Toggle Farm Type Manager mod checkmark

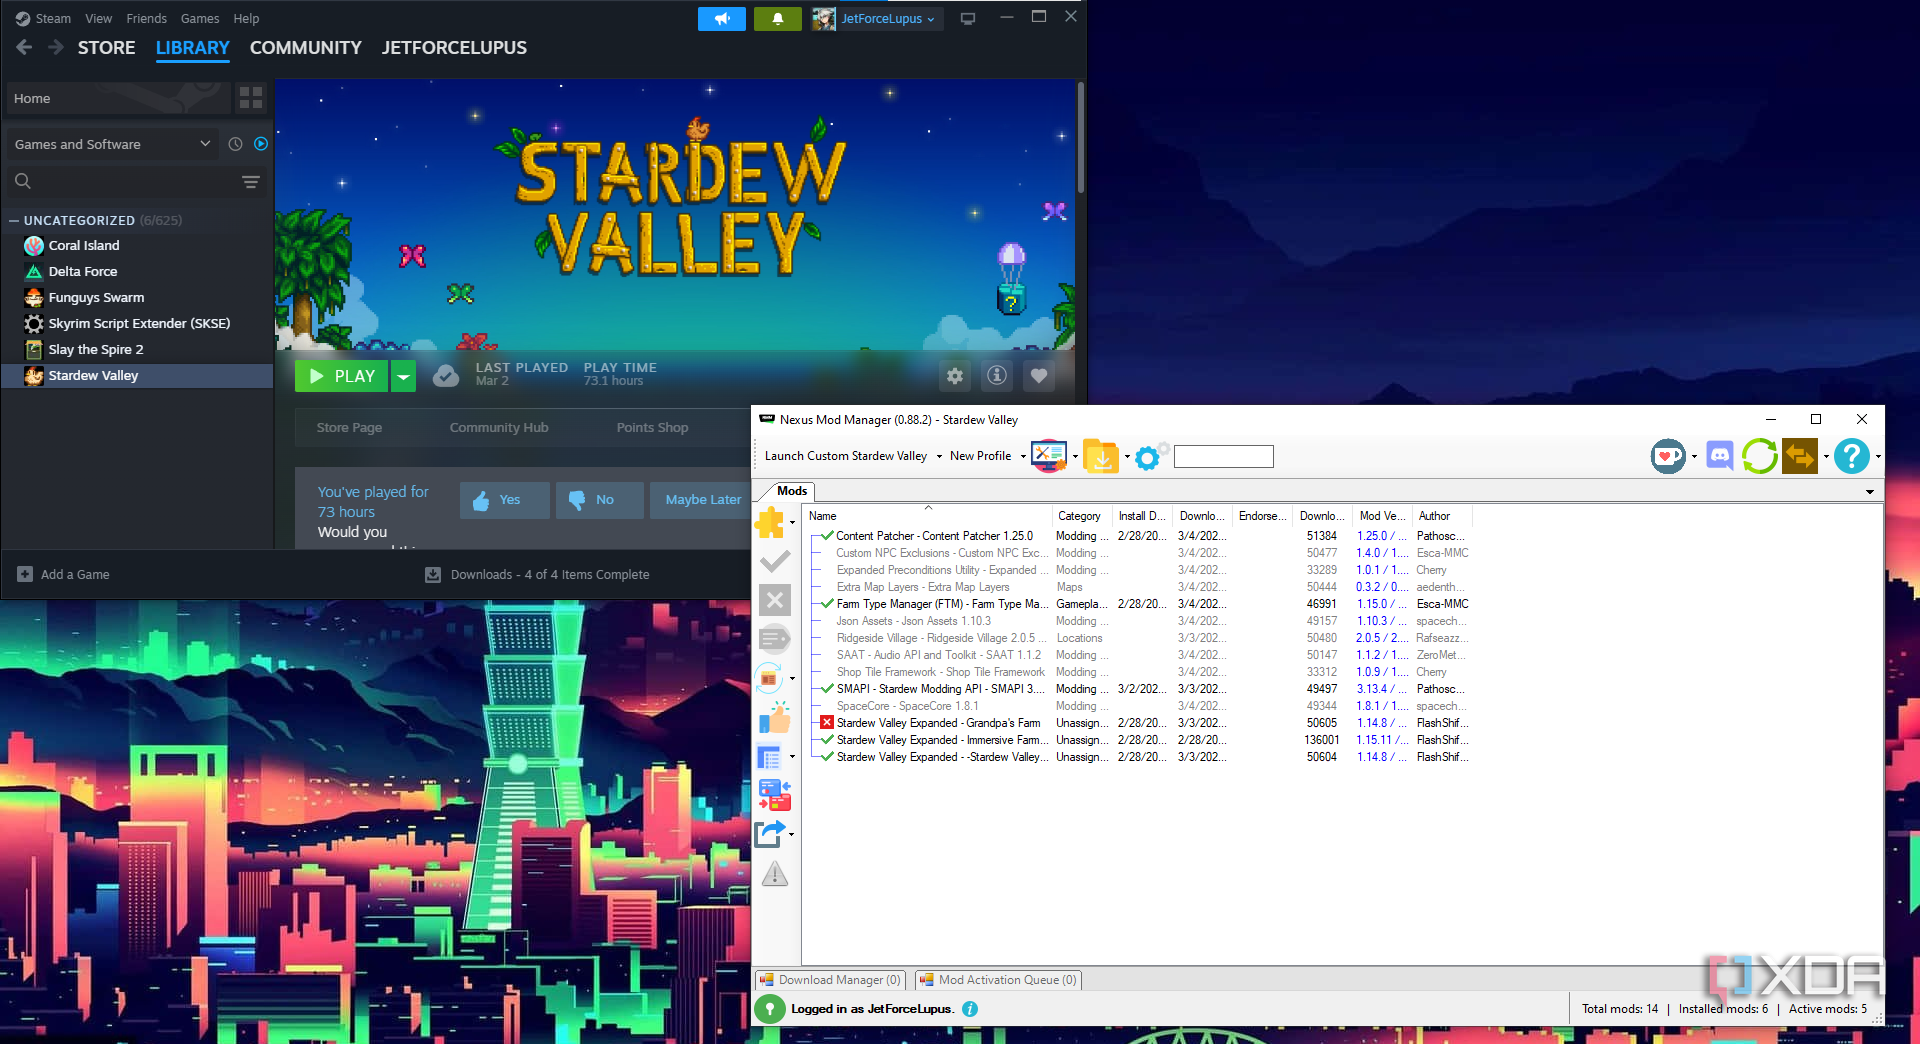click(827, 603)
